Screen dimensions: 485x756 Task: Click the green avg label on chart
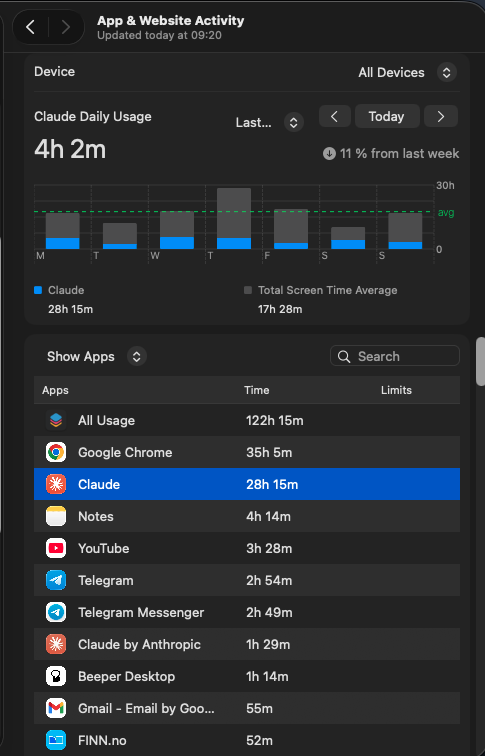[446, 213]
